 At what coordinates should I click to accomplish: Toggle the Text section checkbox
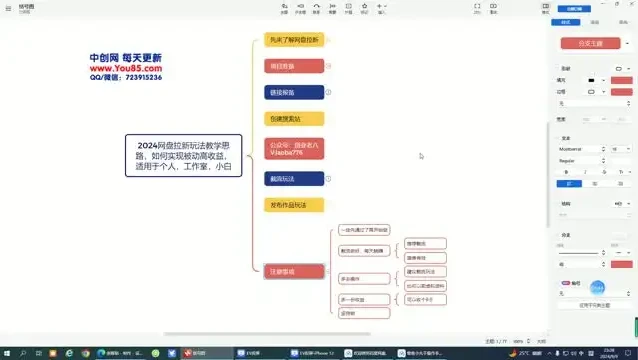(x=557, y=138)
